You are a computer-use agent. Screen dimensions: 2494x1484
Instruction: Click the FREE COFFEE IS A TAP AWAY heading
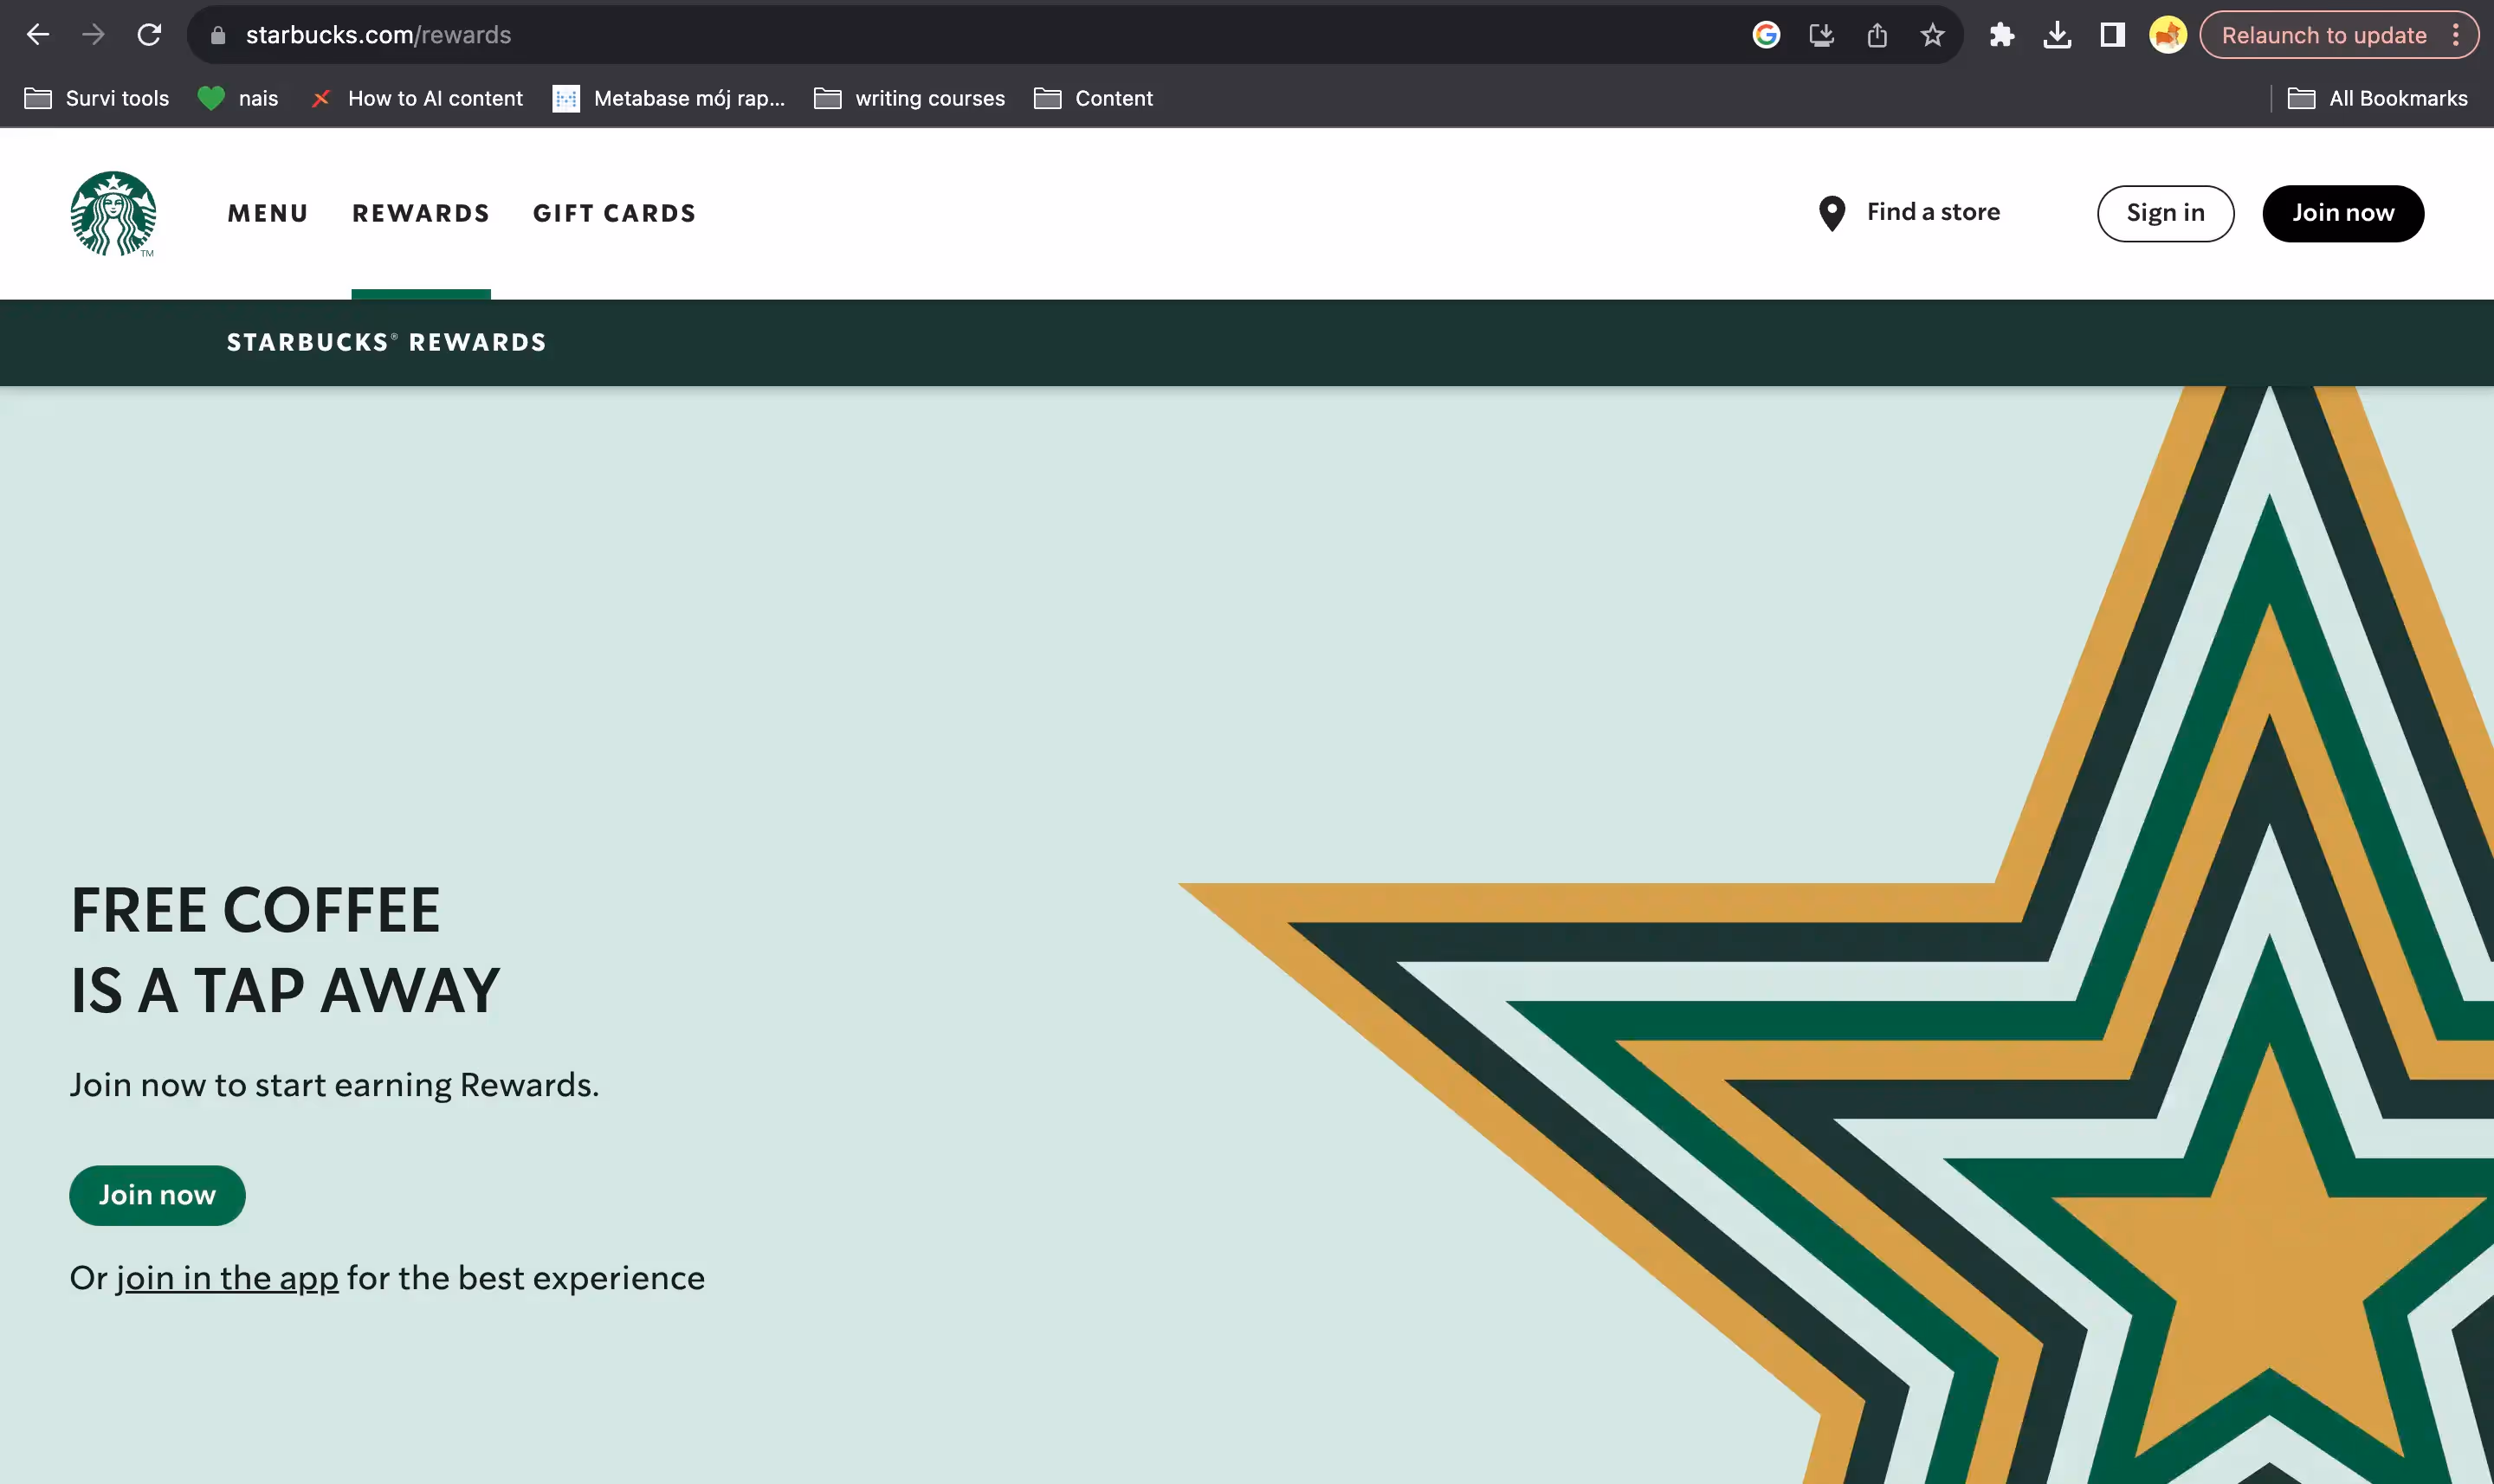[x=285, y=950]
